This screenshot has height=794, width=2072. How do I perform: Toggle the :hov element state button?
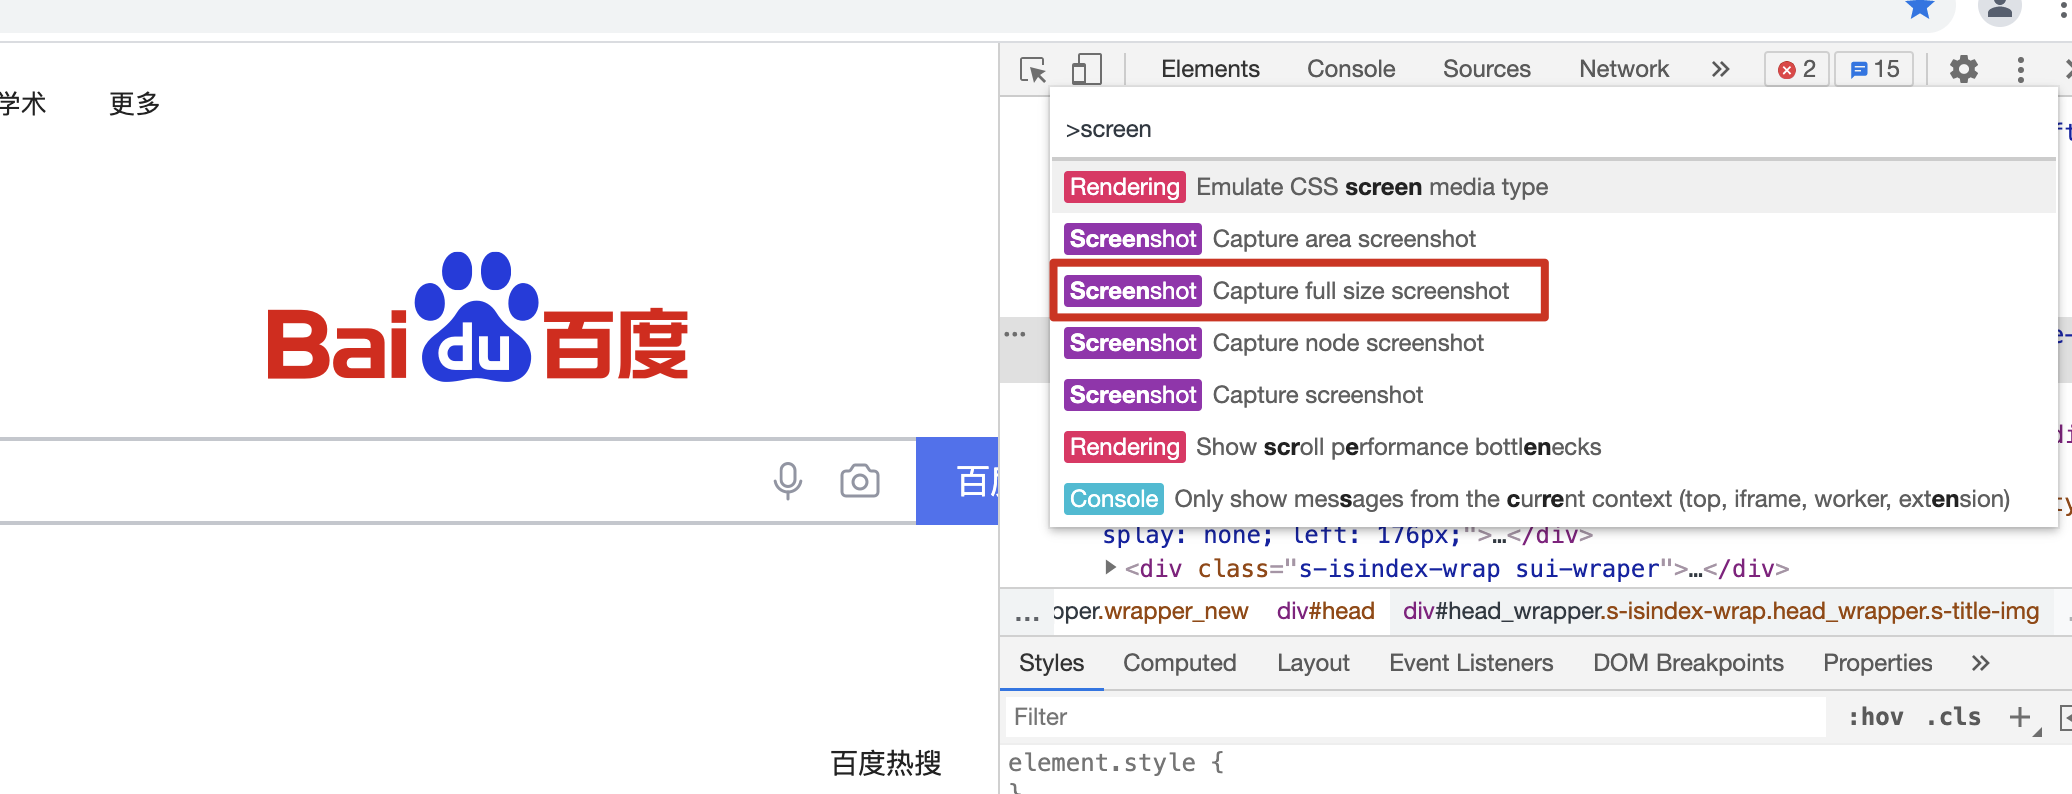1875,717
